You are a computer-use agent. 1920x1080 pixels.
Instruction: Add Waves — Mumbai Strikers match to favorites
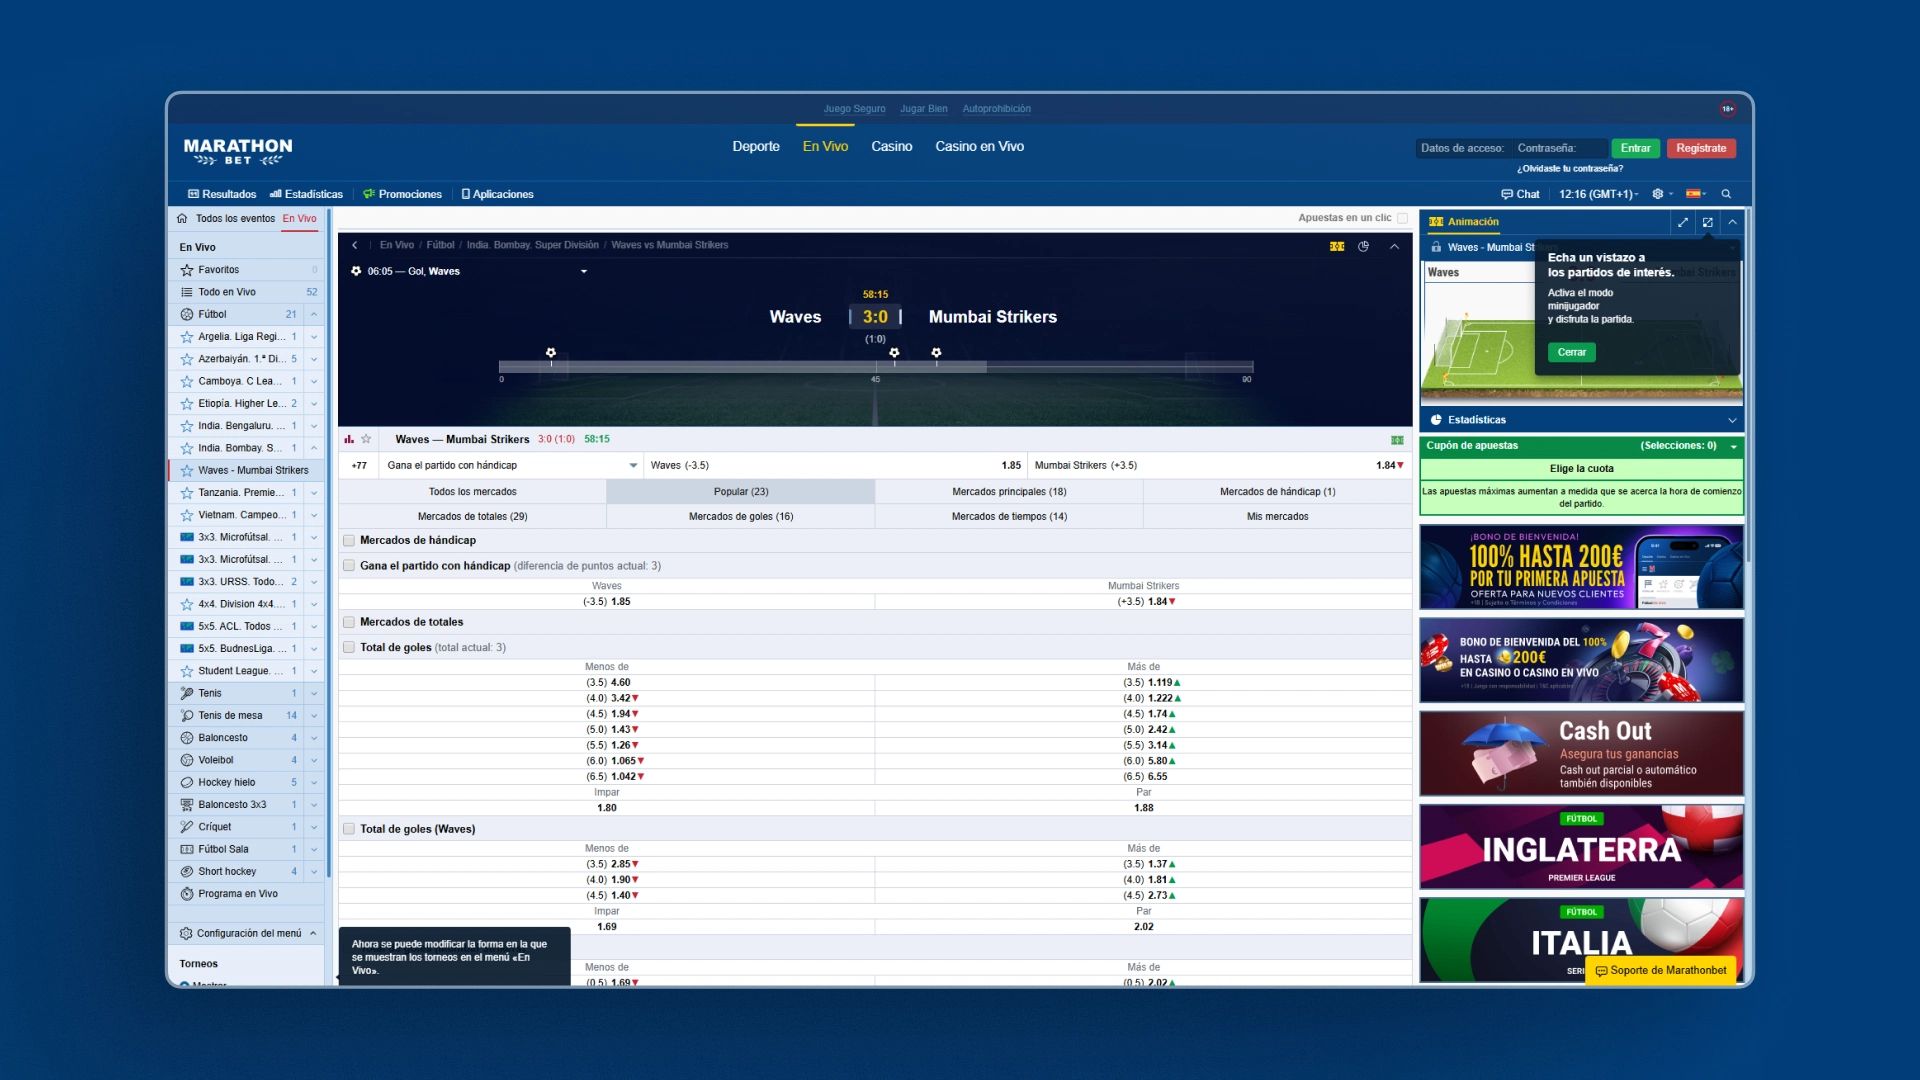pos(366,439)
